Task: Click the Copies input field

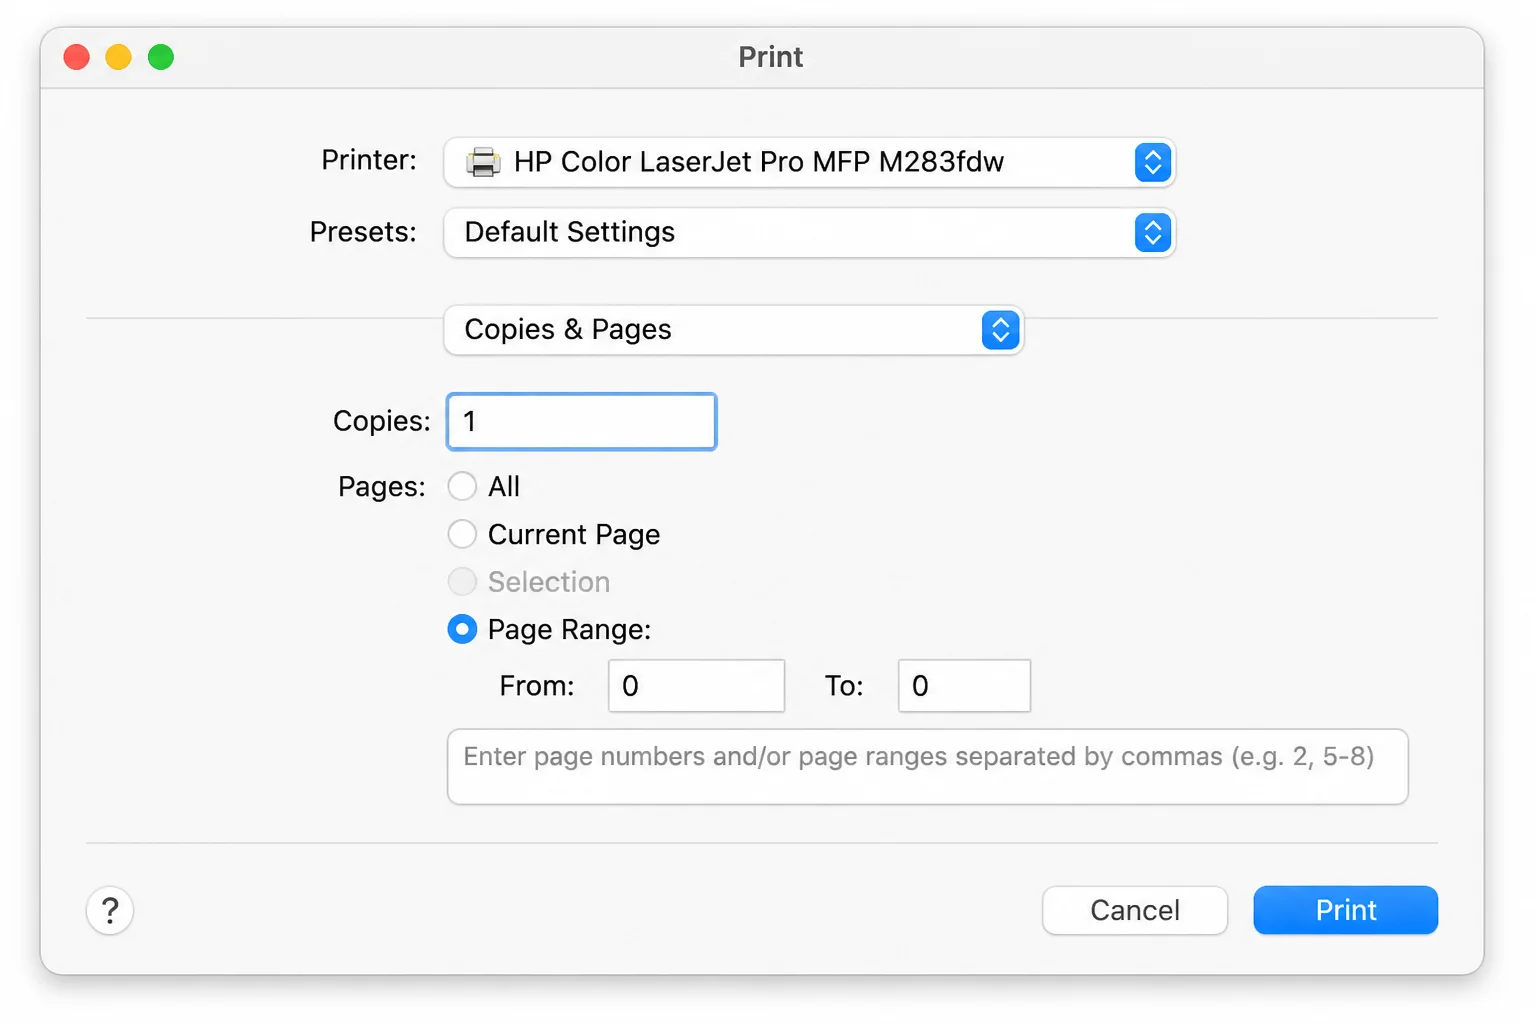Action: pos(582,422)
